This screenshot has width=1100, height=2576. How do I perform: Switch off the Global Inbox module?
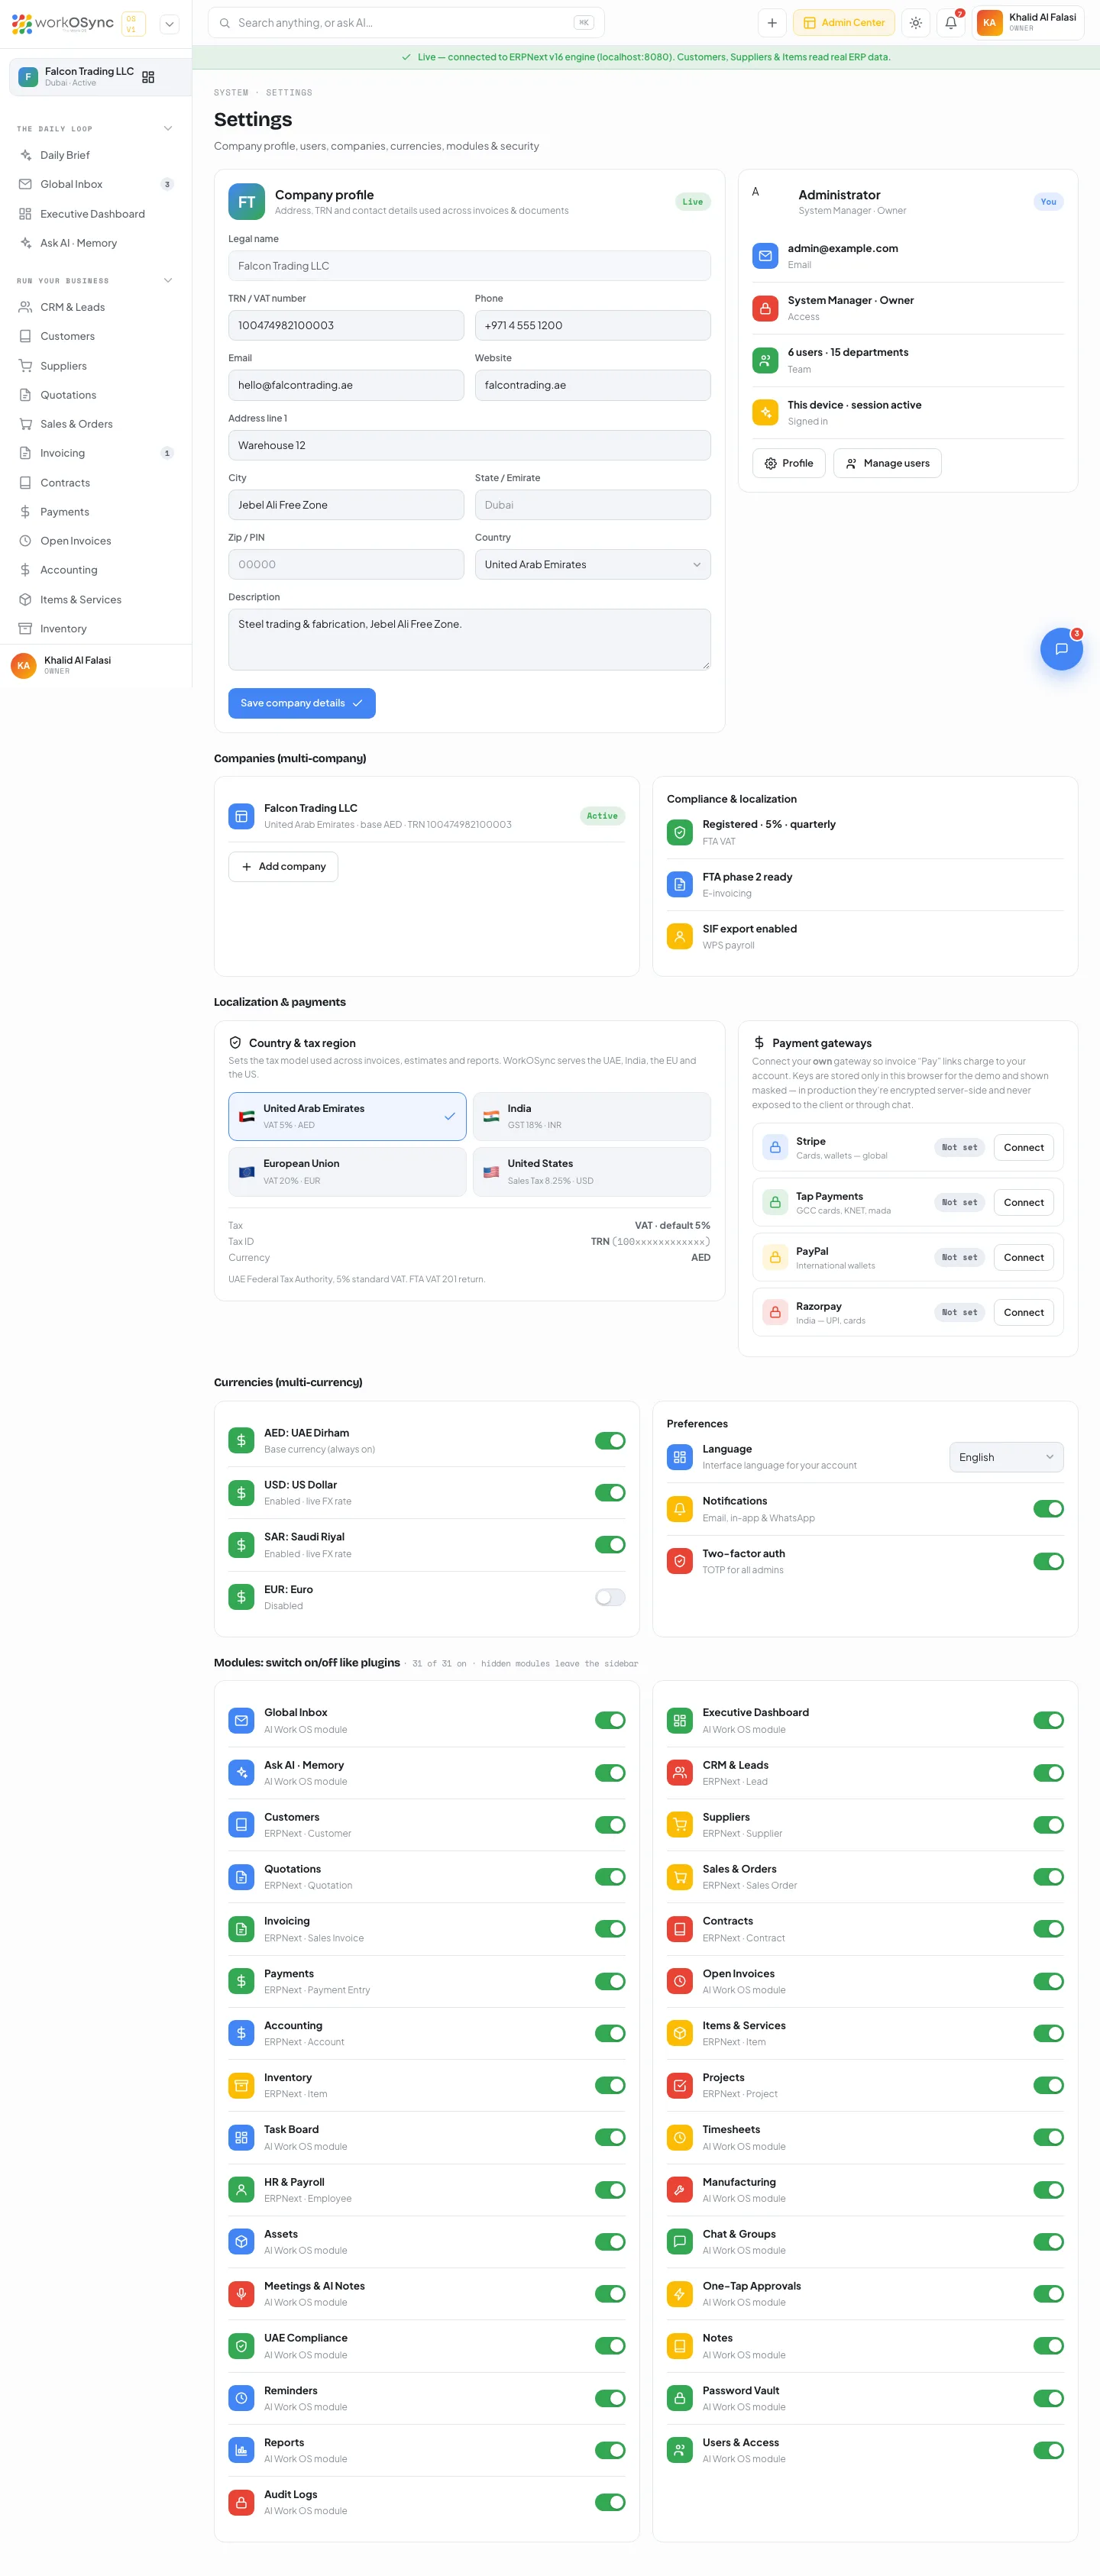pyautogui.click(x=610, y=1720)
